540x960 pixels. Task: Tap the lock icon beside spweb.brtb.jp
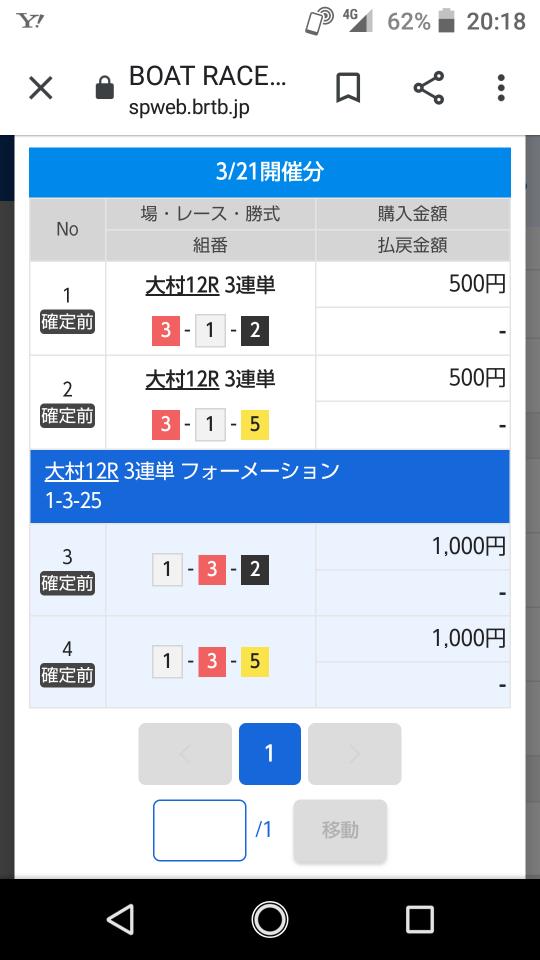coord(105,88)
